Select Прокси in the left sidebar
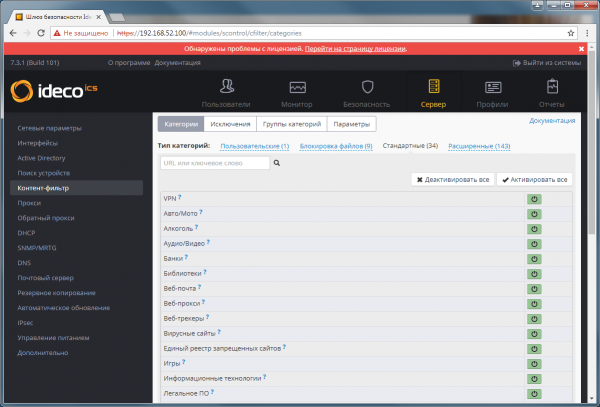Viewport: 600px width, 407px height. [29, 202]
